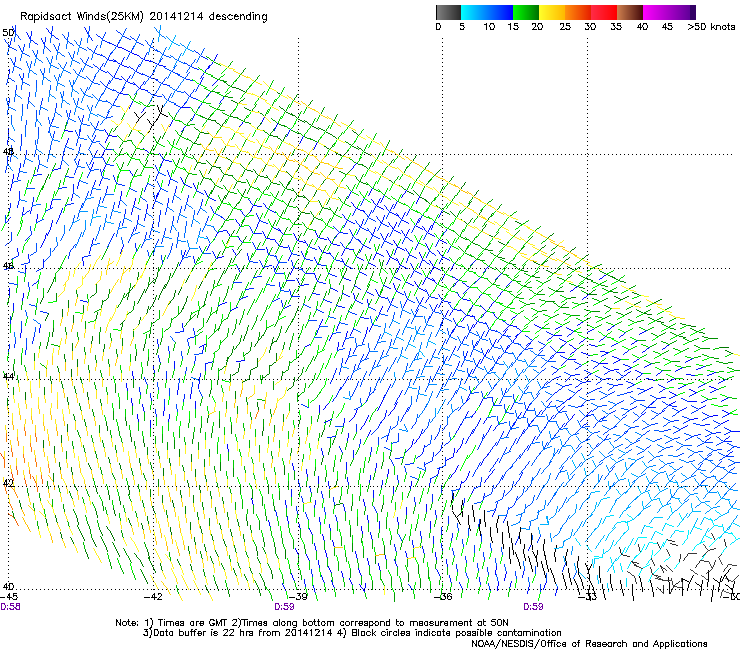Click the '45' label under the color bar
Screen dimensions: 740x650
click(667, 27)
